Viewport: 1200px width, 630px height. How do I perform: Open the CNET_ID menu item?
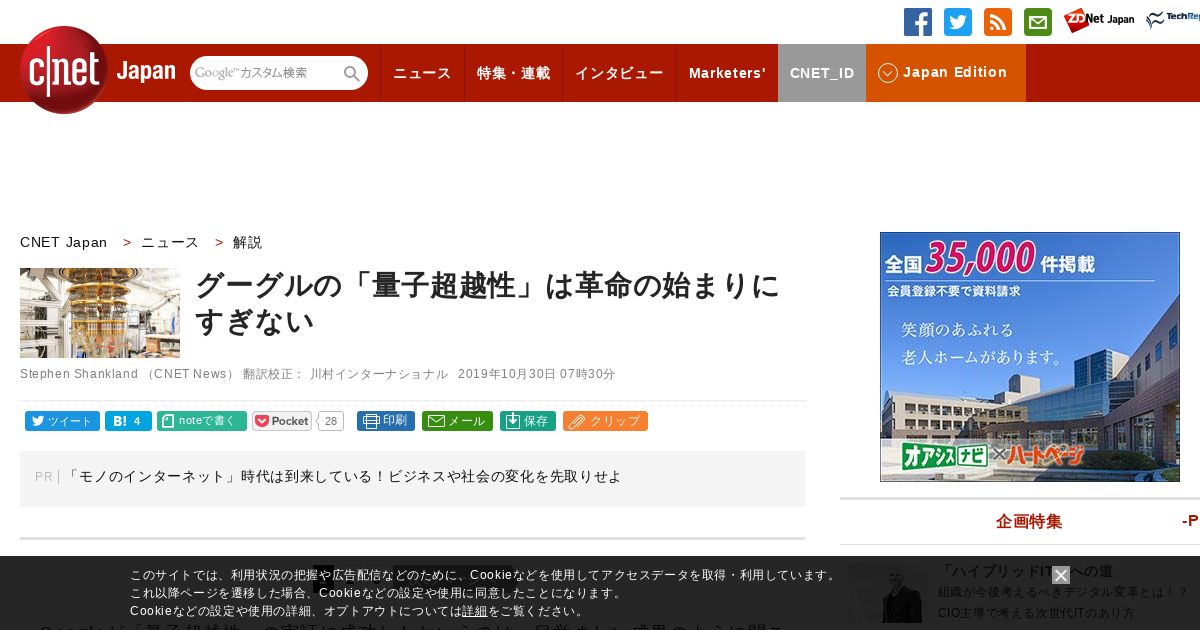click(822, 73)
